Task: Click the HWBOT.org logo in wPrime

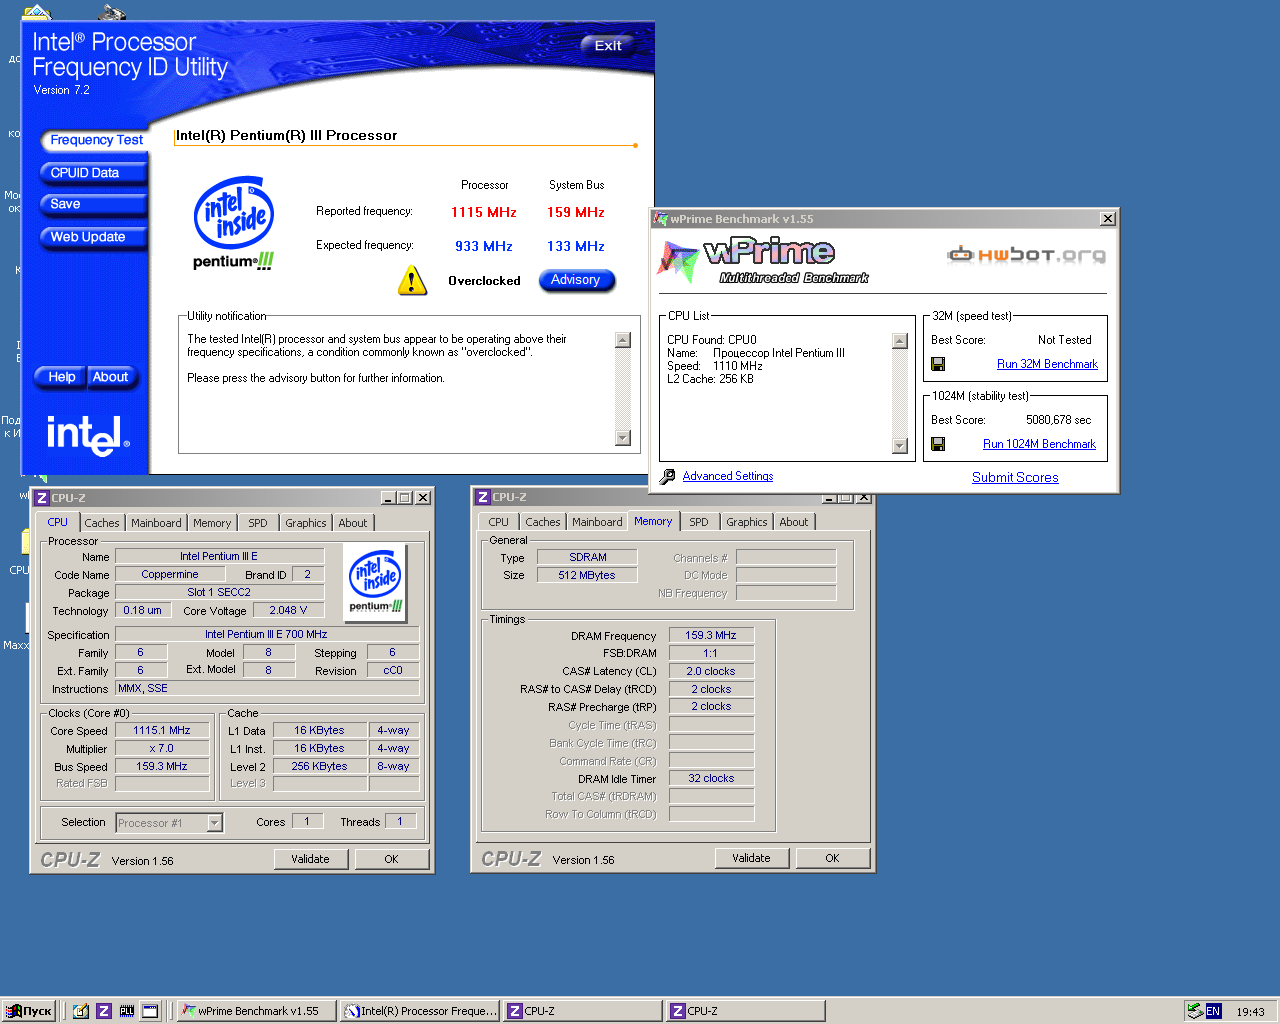Action: [1027, 254]
